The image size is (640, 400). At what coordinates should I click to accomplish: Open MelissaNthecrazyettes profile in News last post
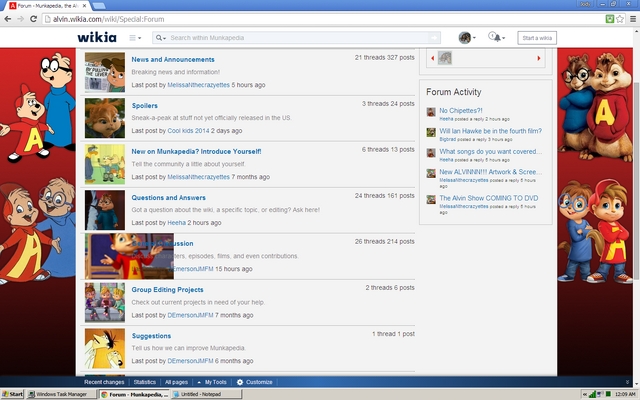point(198,85)
